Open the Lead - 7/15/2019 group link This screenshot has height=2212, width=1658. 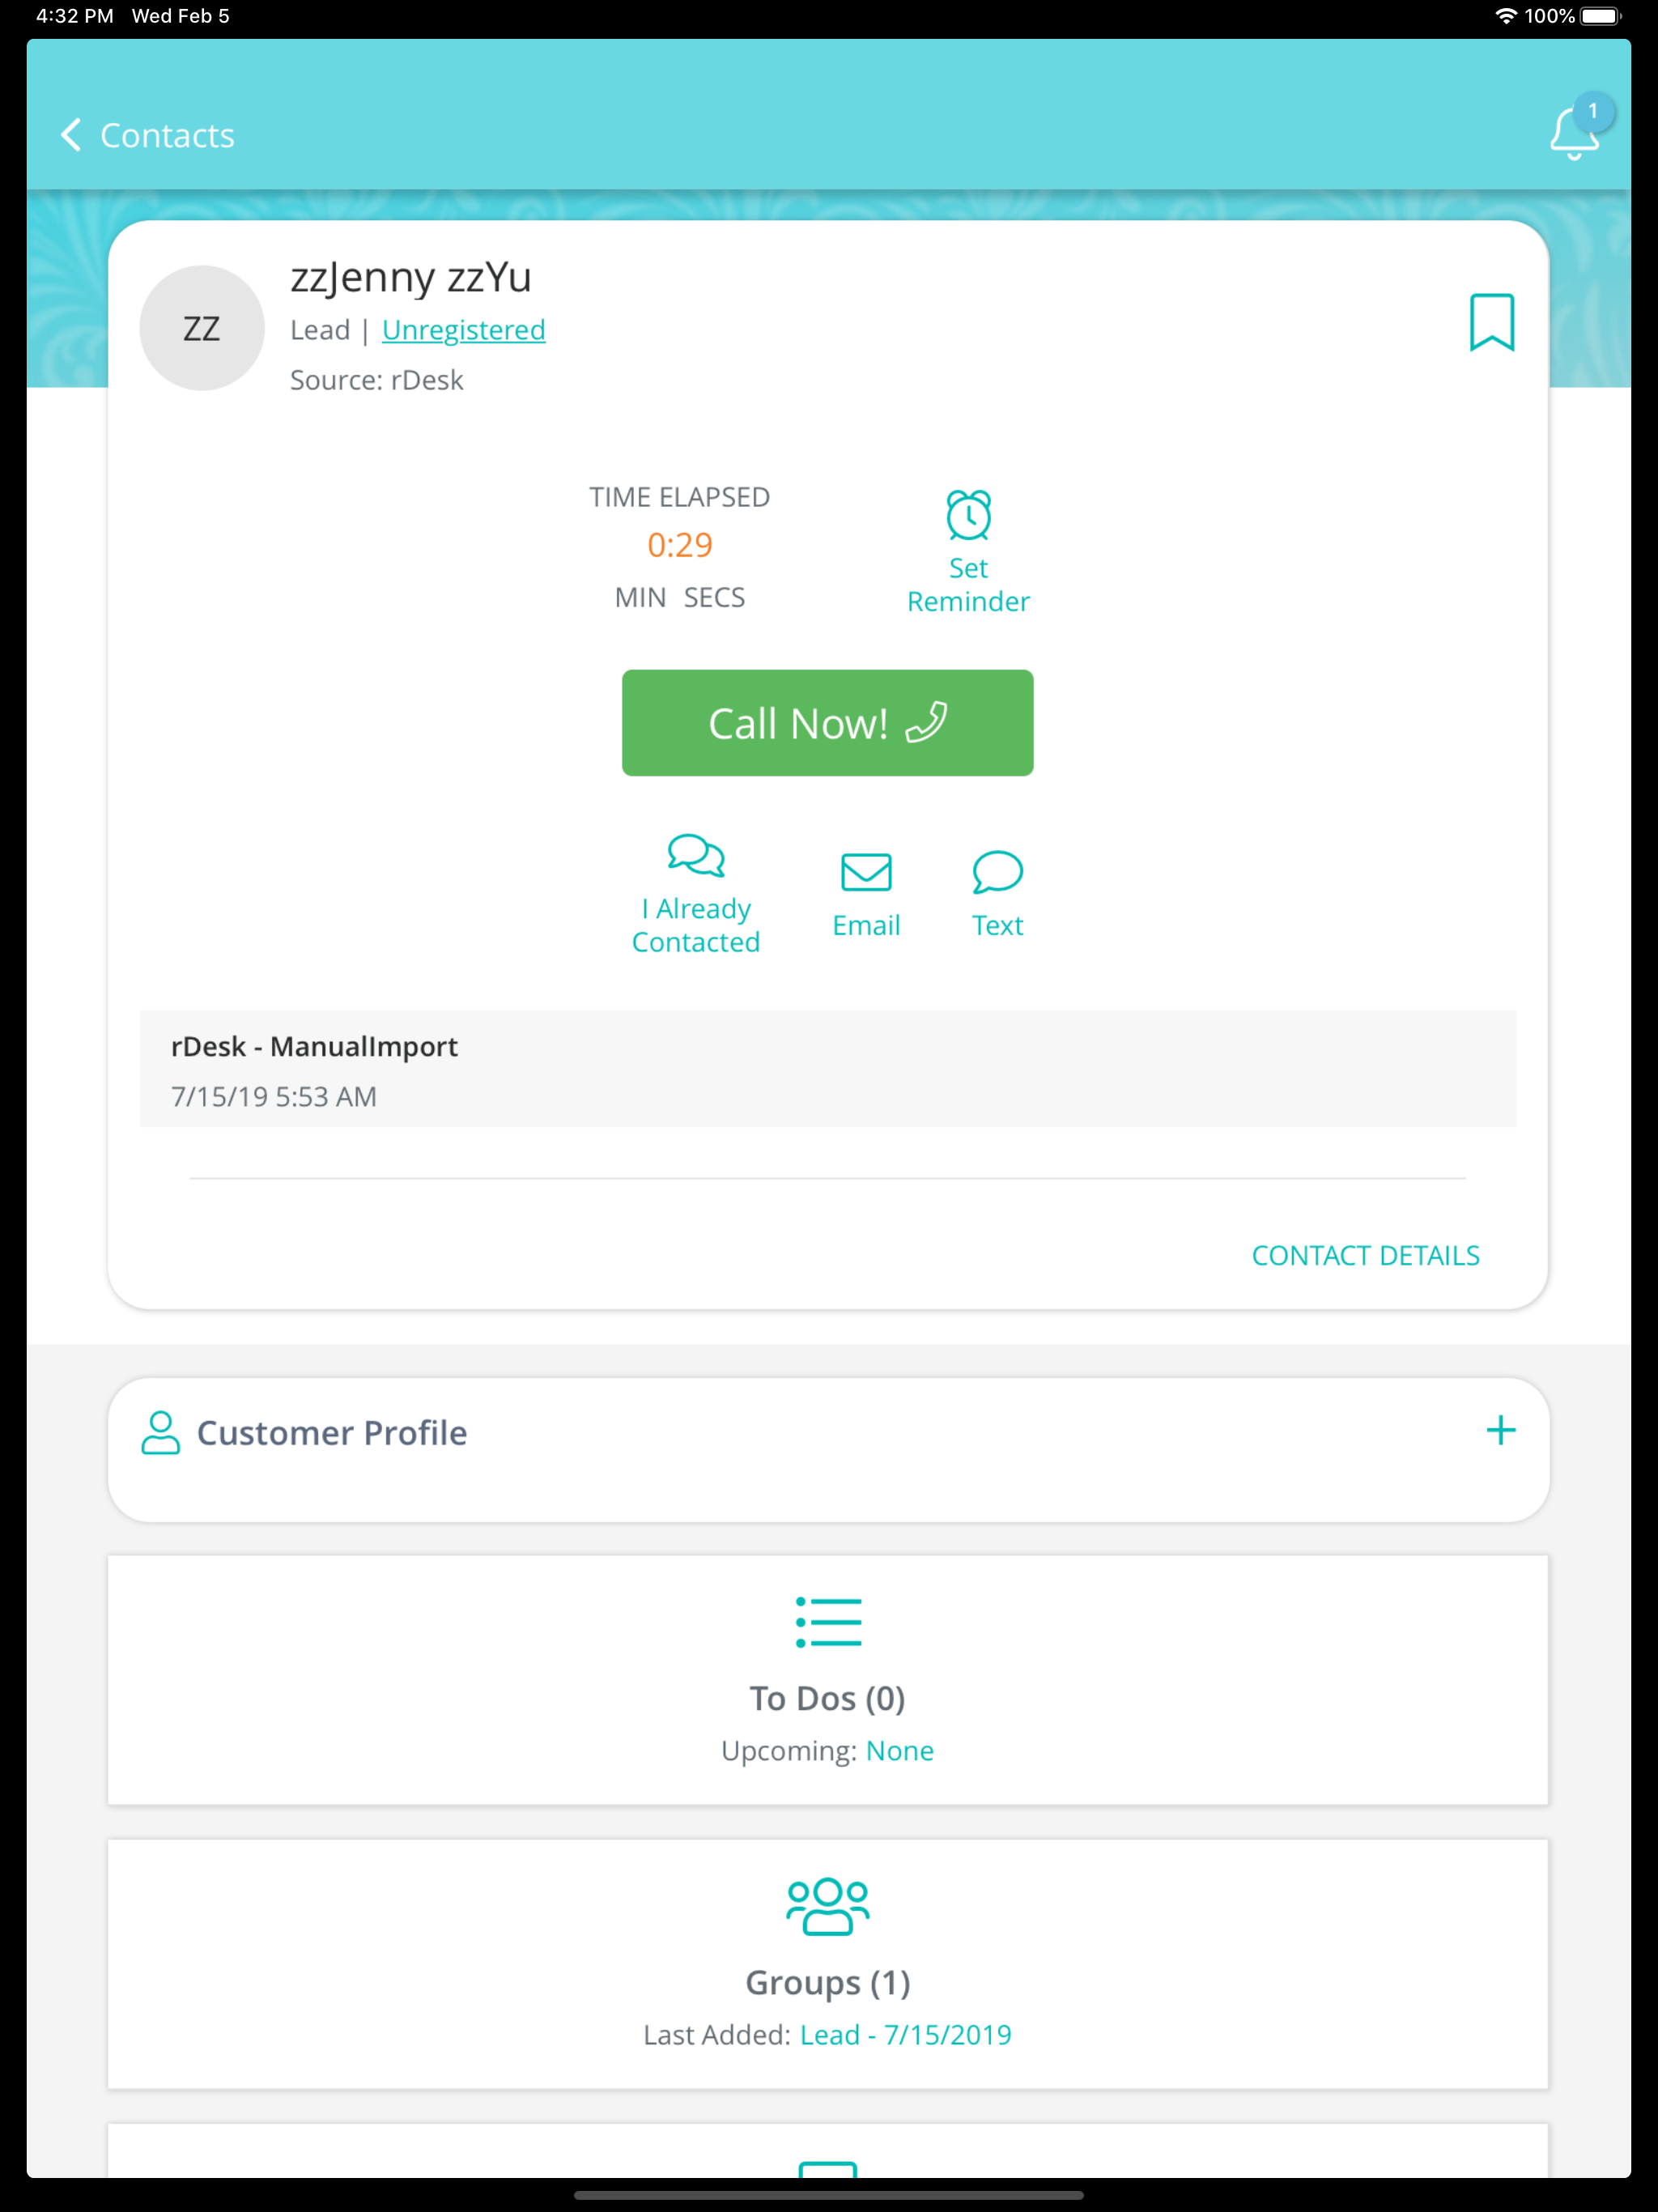point(905,2034)
